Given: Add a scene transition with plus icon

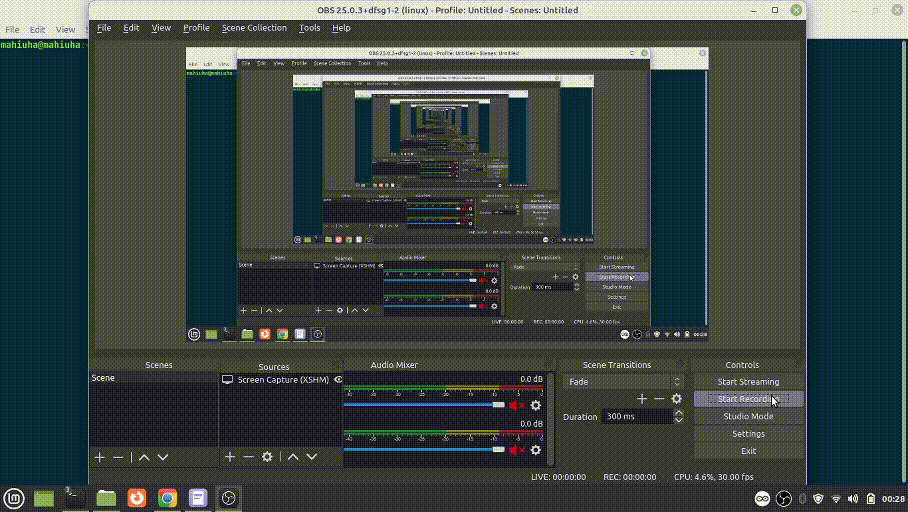Looking at the screenshot, I should (642, 398).
